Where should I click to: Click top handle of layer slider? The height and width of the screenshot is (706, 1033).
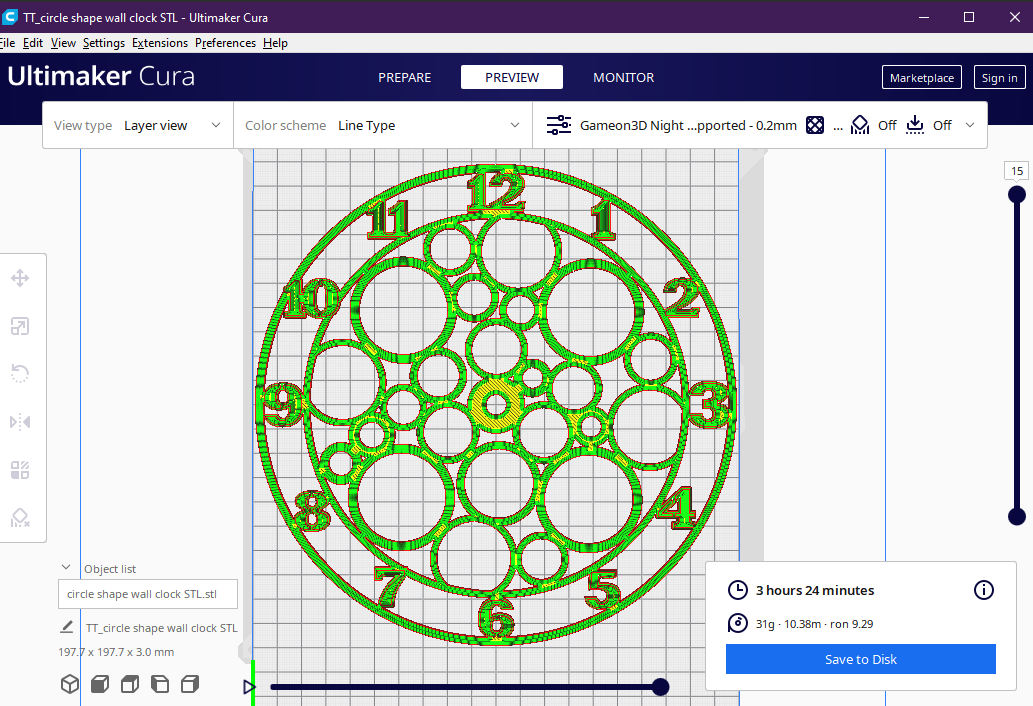1017,194
